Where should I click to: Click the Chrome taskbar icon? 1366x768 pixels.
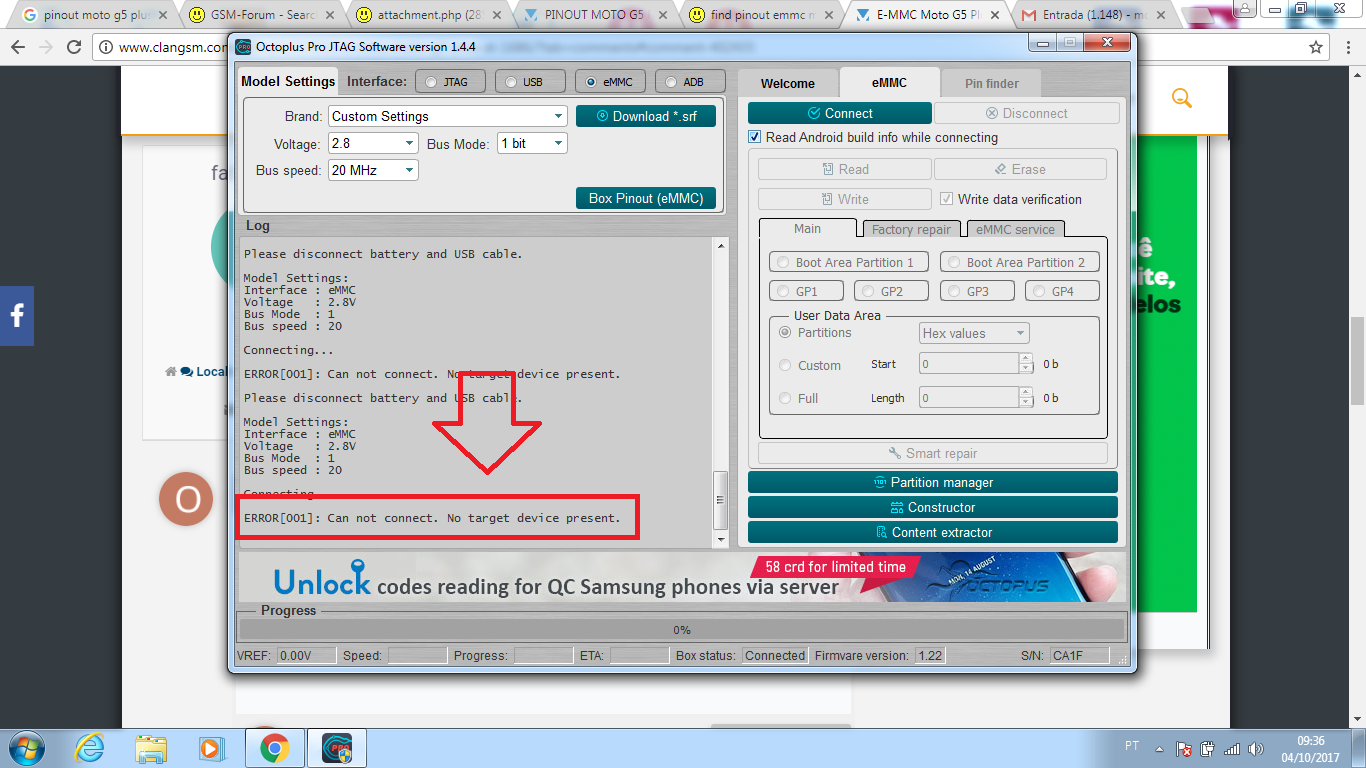[x=275, y=748]
